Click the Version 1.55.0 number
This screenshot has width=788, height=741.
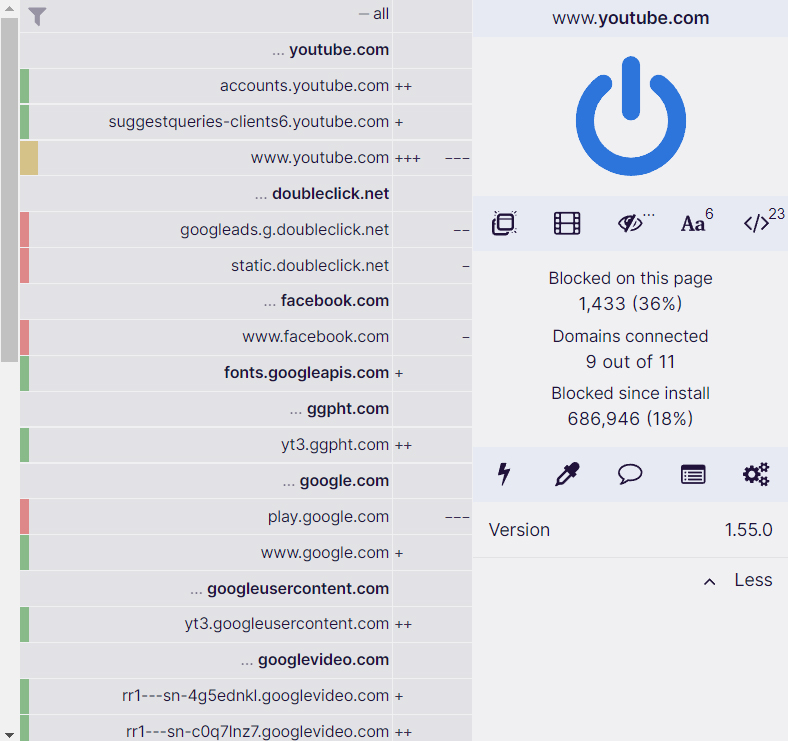[x=748, y=530]
